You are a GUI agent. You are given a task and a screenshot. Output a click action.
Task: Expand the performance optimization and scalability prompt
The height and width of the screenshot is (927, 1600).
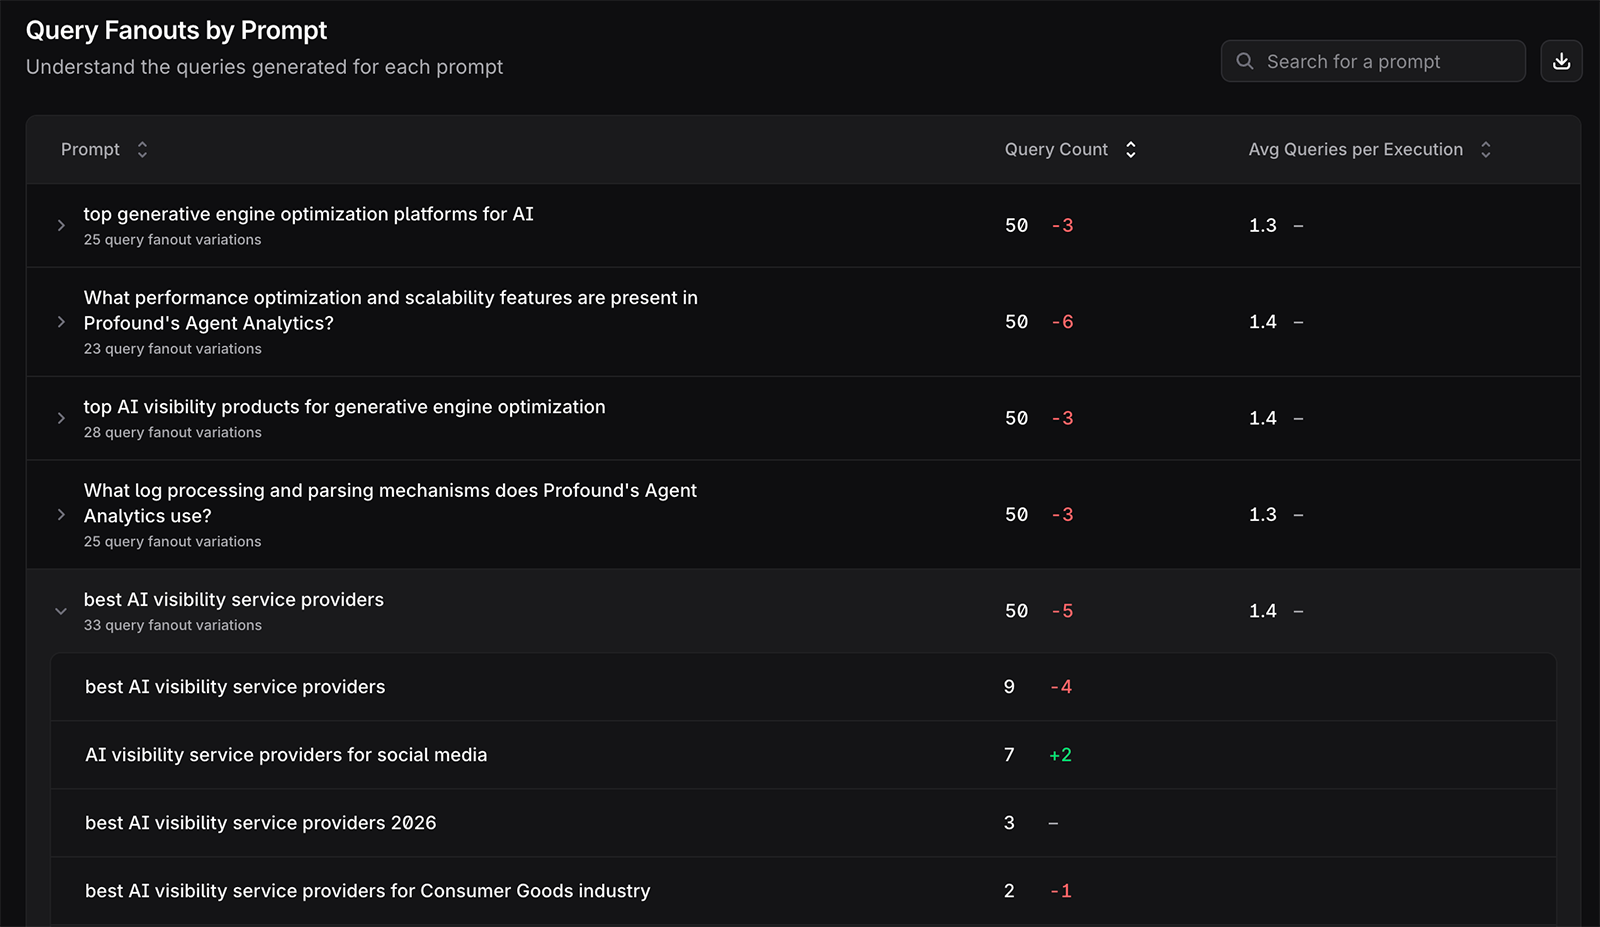pos(61,322)
